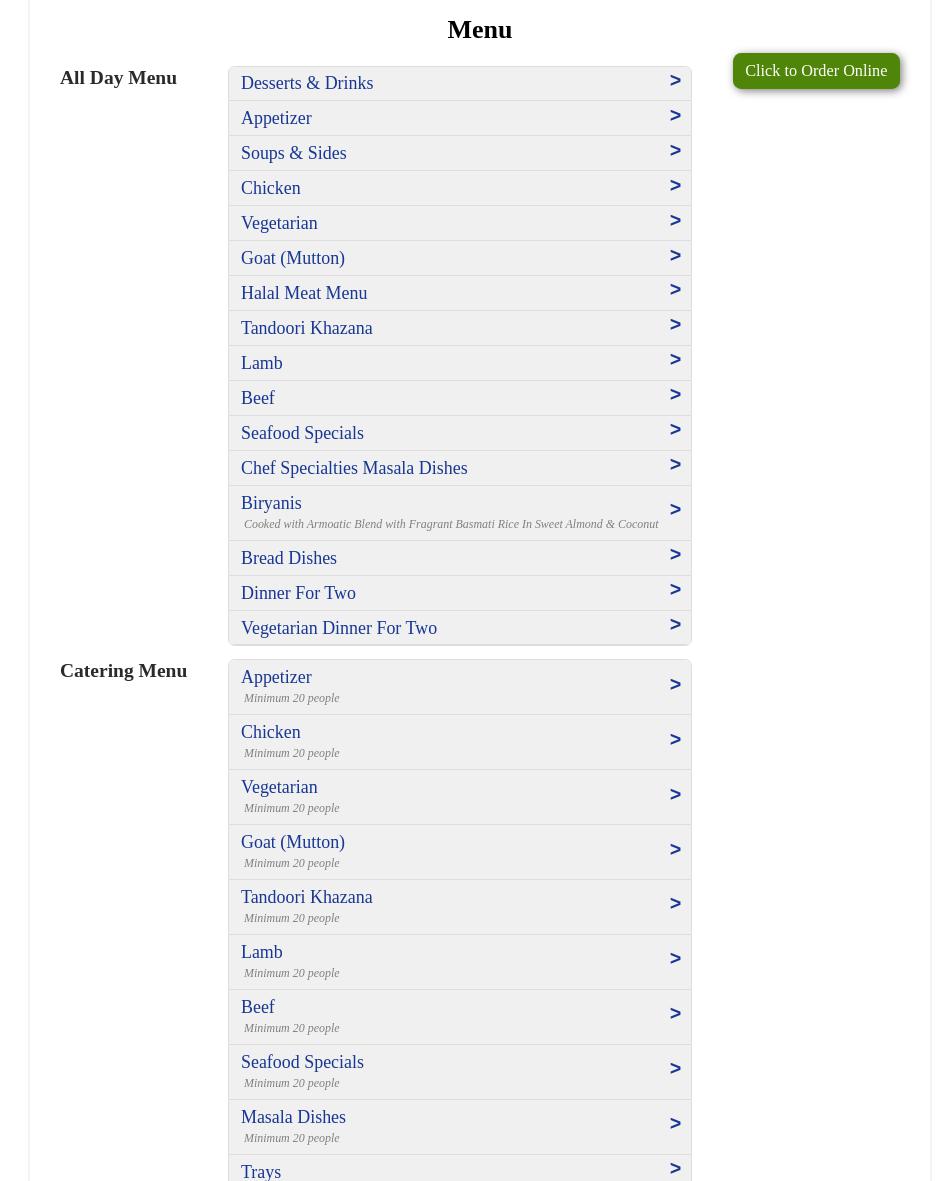Click the chevron for Catering Goat (Mutton)
This screenshot has height=1181, width=945.
675,850
